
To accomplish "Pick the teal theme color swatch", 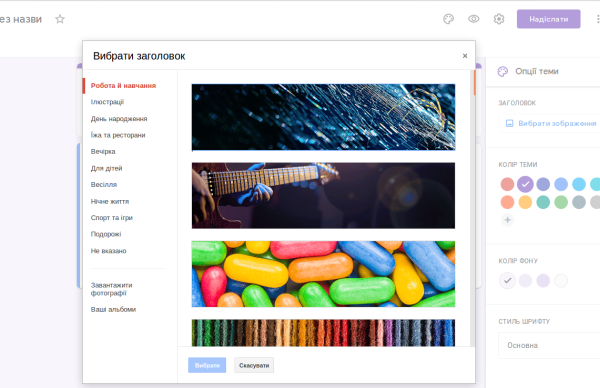I will [x=543, y=202].
